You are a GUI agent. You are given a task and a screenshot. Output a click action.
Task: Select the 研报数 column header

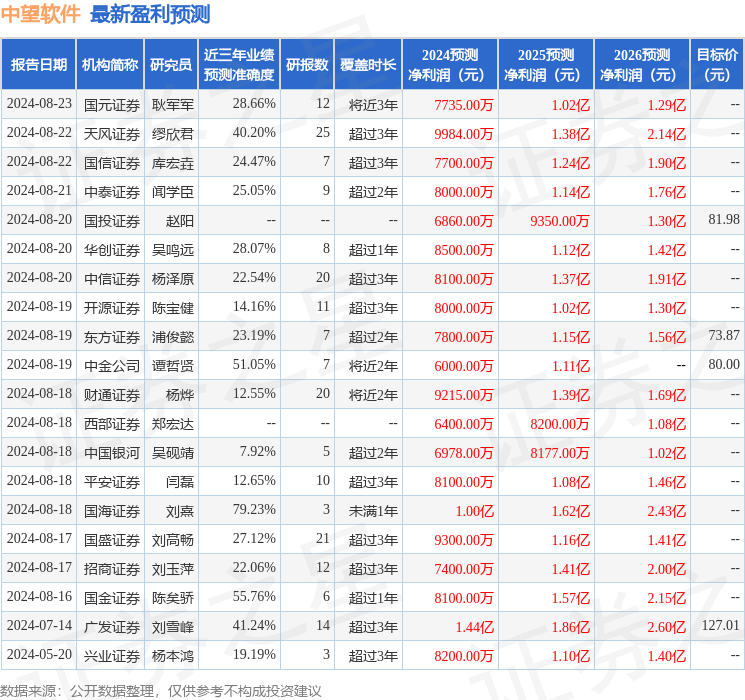click(307, 65)
